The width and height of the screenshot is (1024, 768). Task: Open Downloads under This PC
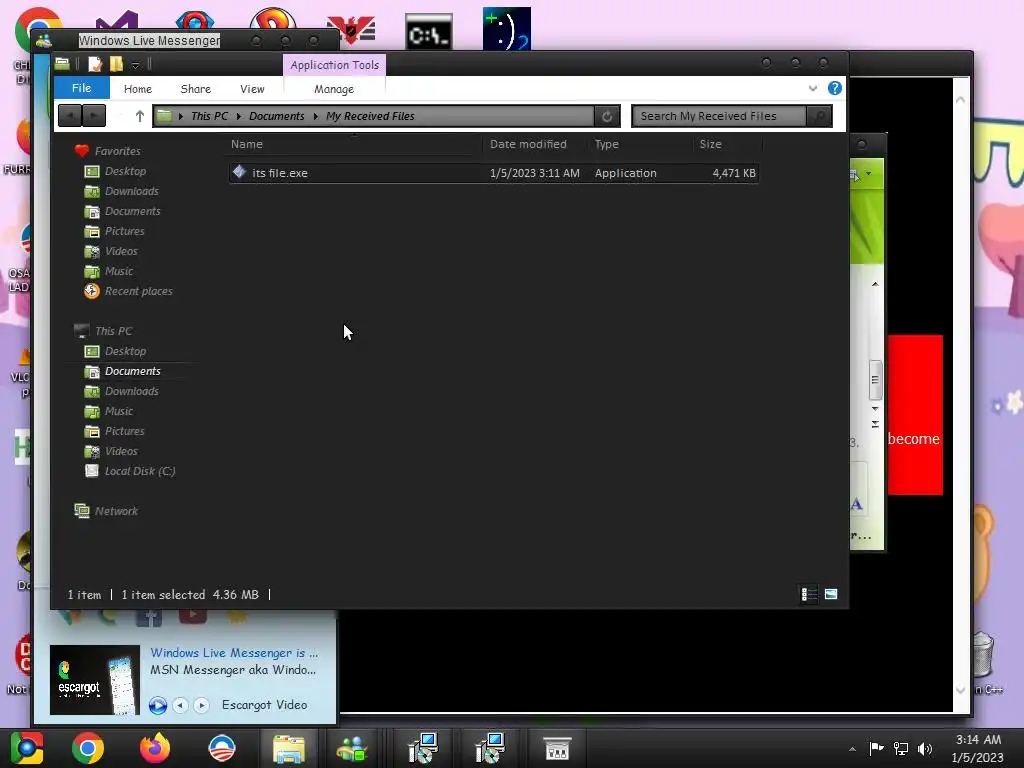132,391
